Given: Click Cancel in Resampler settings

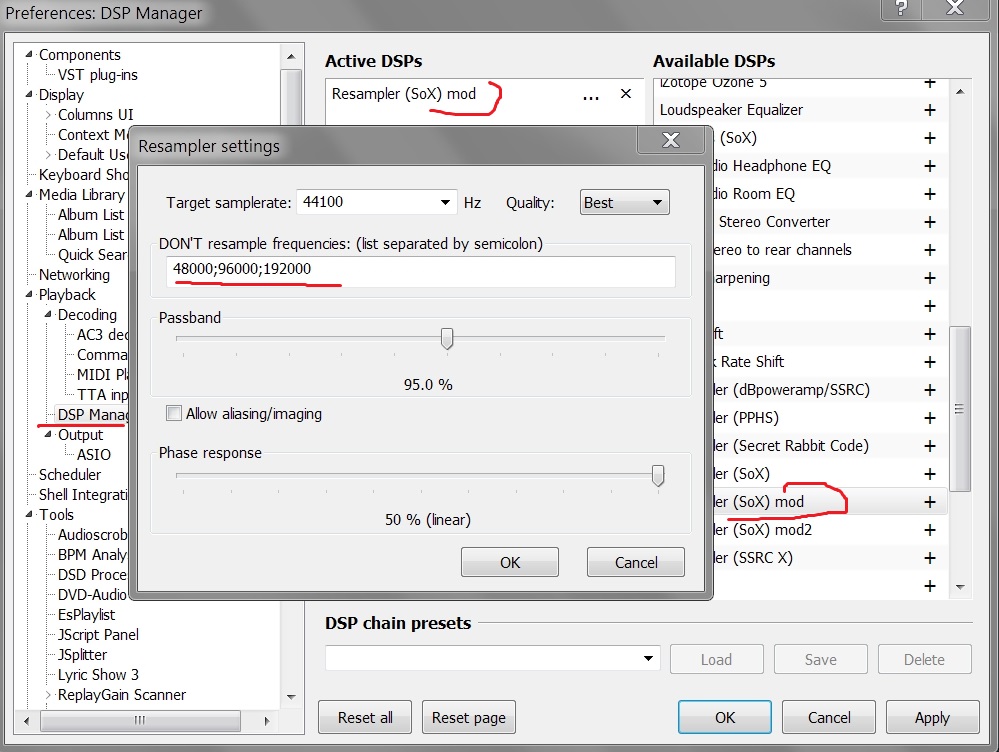Looking at the screenshot, I should point(636,562).
